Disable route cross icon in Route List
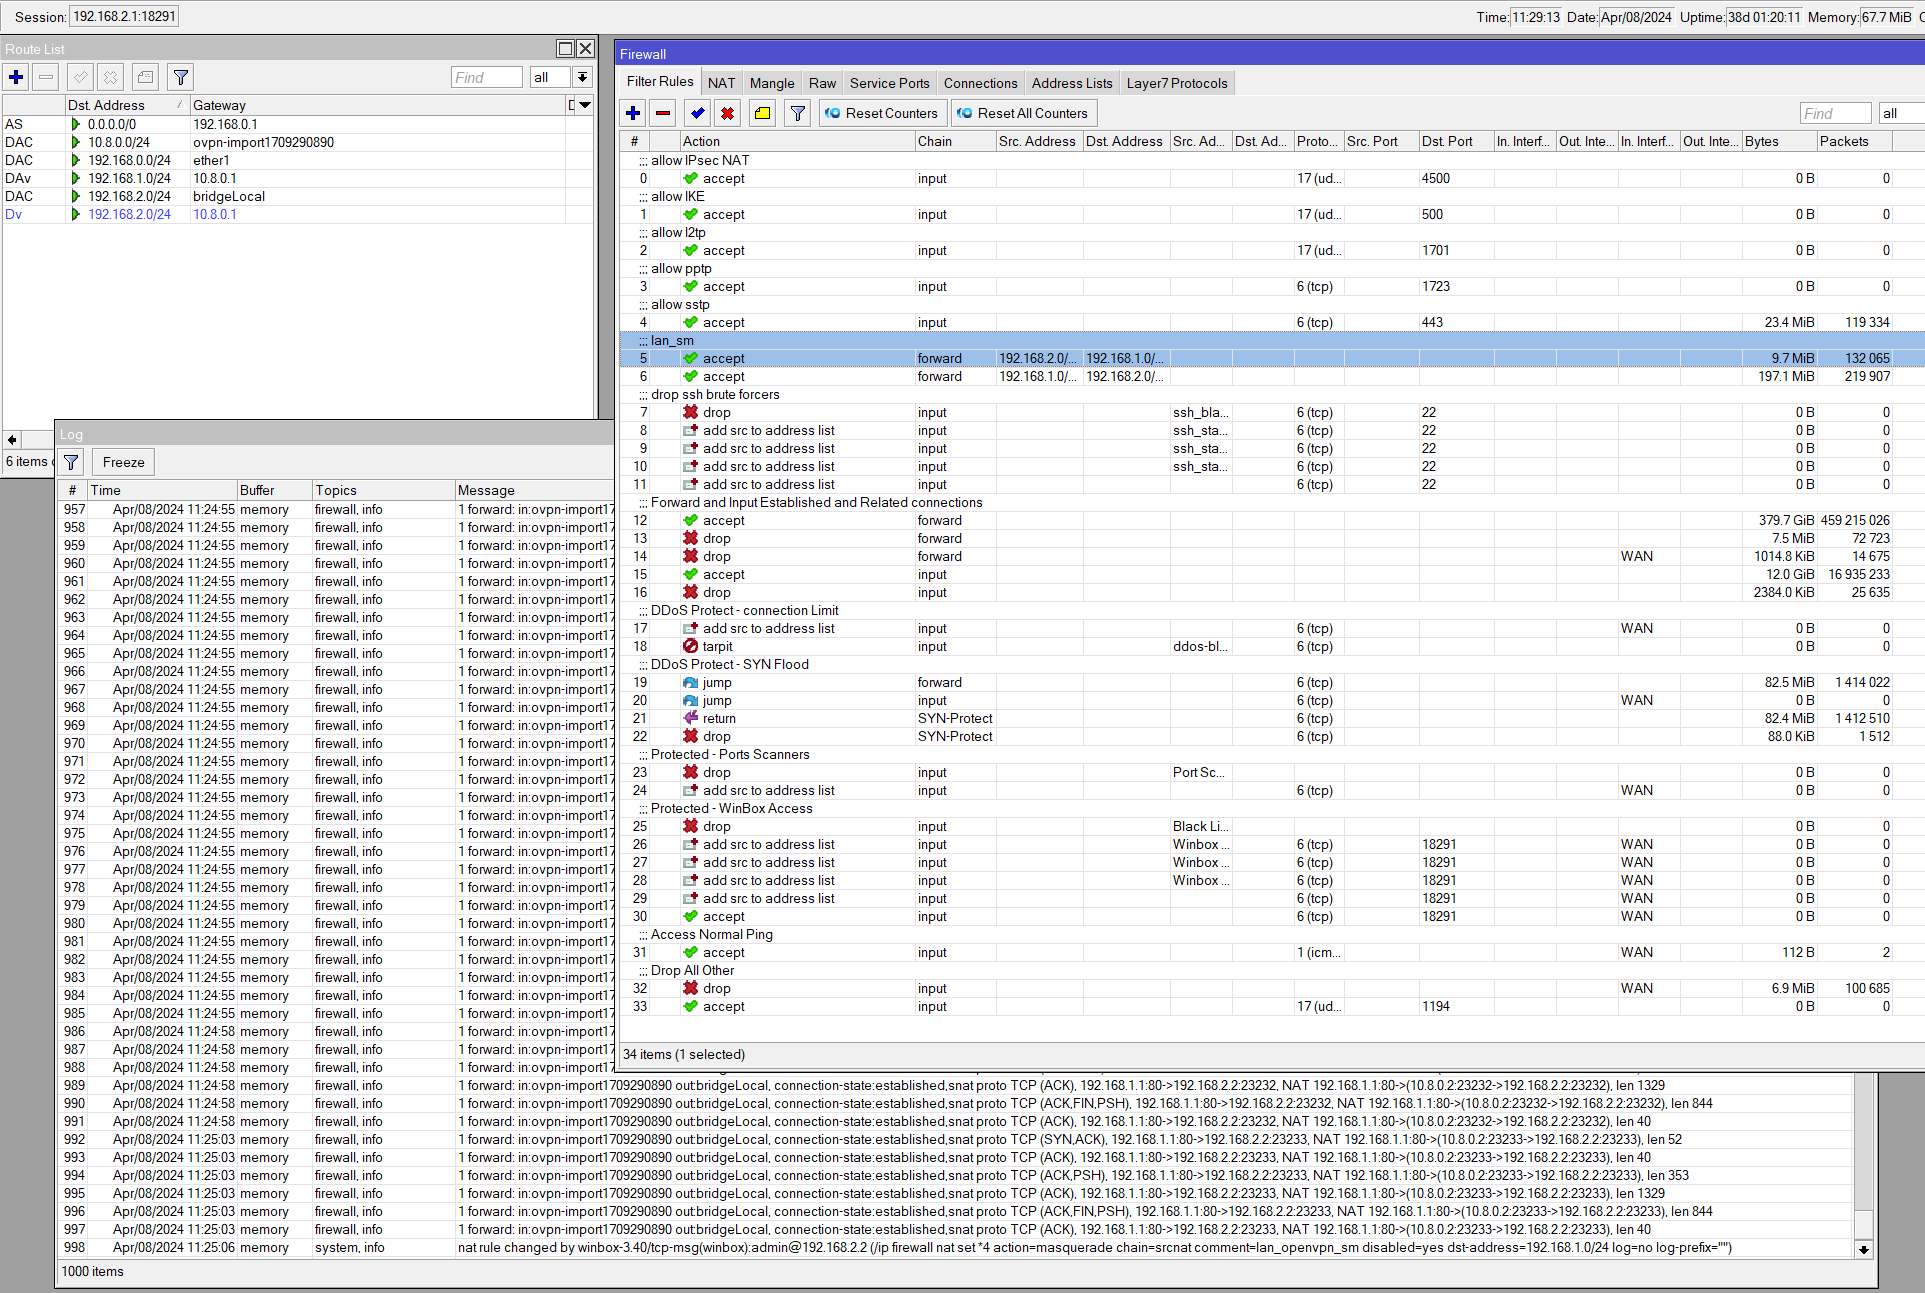The width and height of the screenshot is (1925, 1293). 111,77
